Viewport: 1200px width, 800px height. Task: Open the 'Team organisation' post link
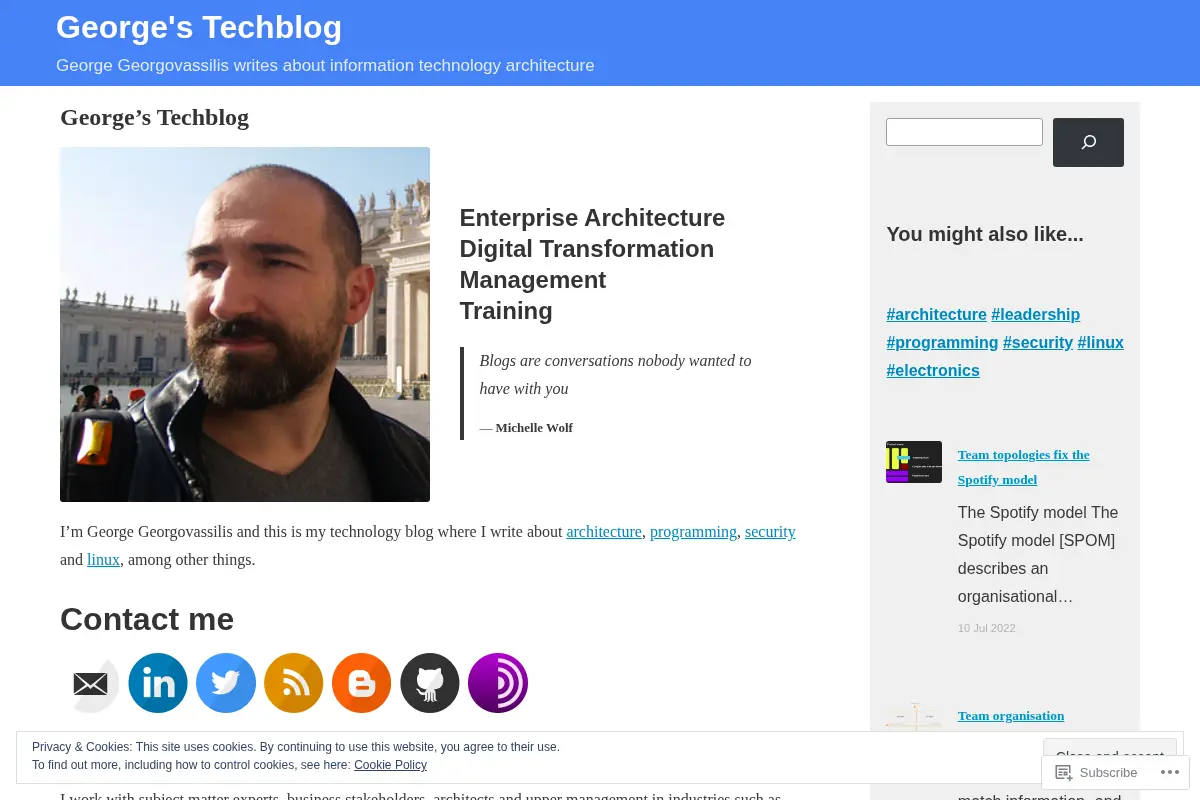(x=1011, y=716)
